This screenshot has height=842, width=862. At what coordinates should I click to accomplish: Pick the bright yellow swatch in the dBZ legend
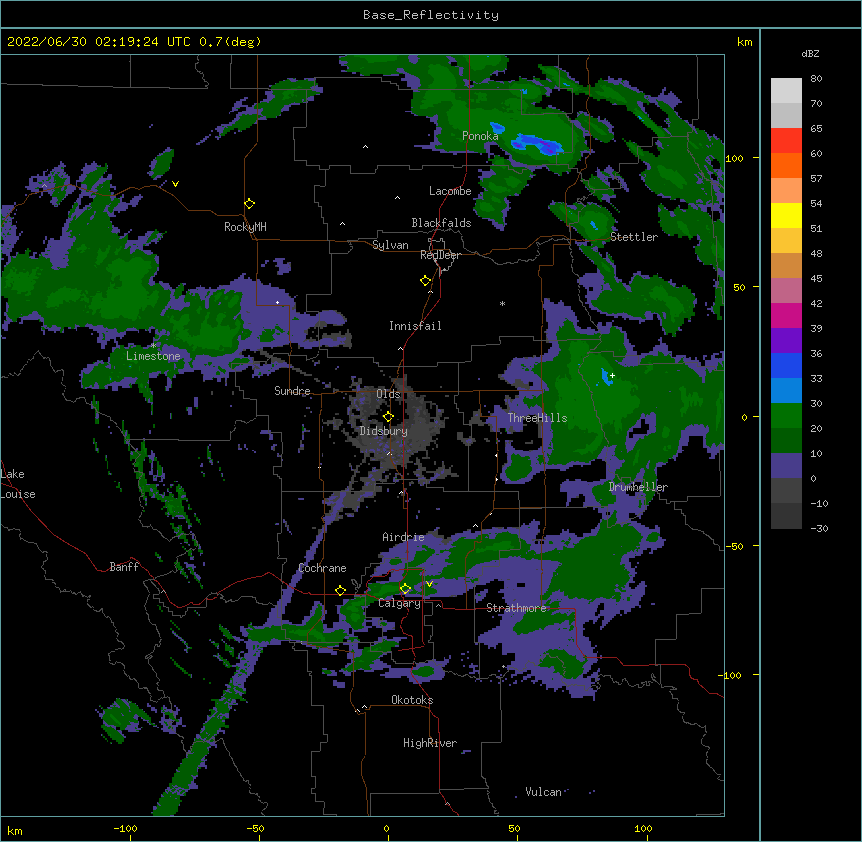pos(786,215)
